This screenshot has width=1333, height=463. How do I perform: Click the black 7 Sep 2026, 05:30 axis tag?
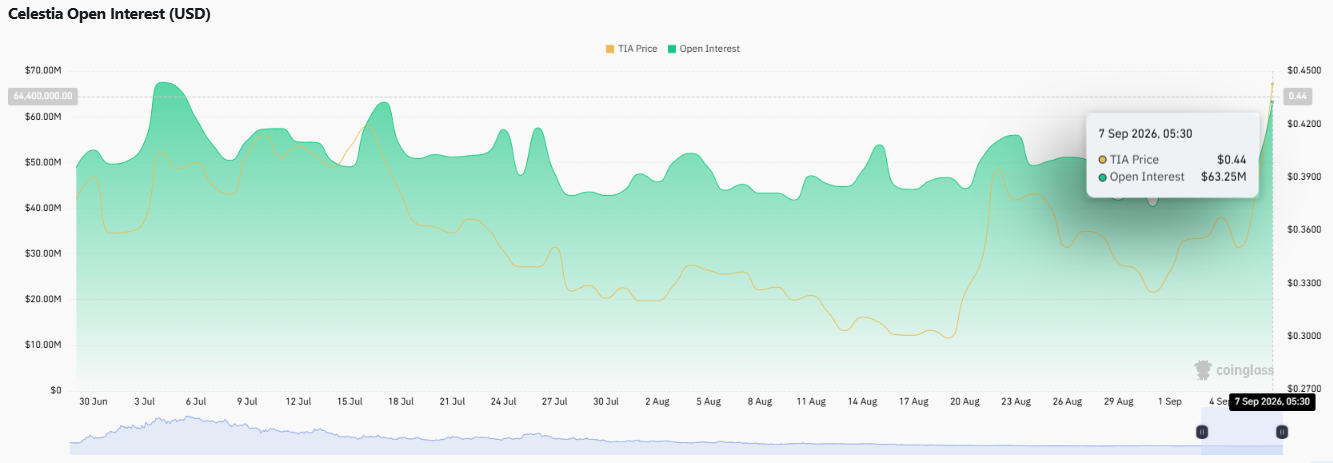pyautogui.click(x=1271, y=401)
